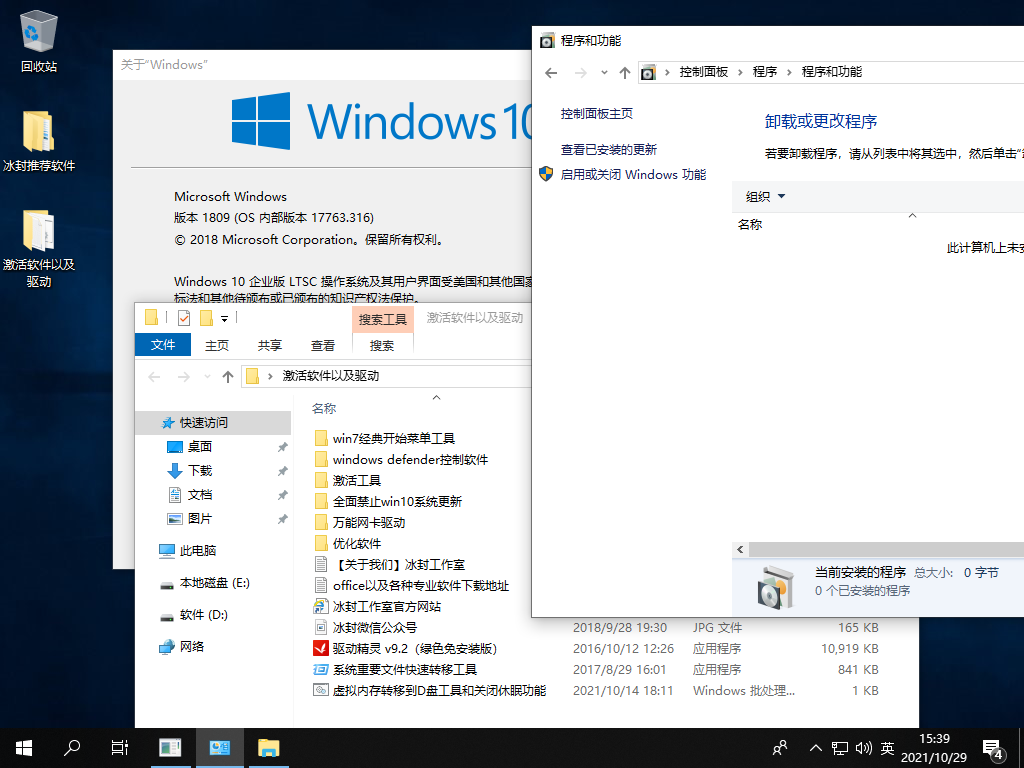This screenshot has height=768, width=1024.
Task: Click 控制面板 in the breadcrumb path
Action: [703, 72]
